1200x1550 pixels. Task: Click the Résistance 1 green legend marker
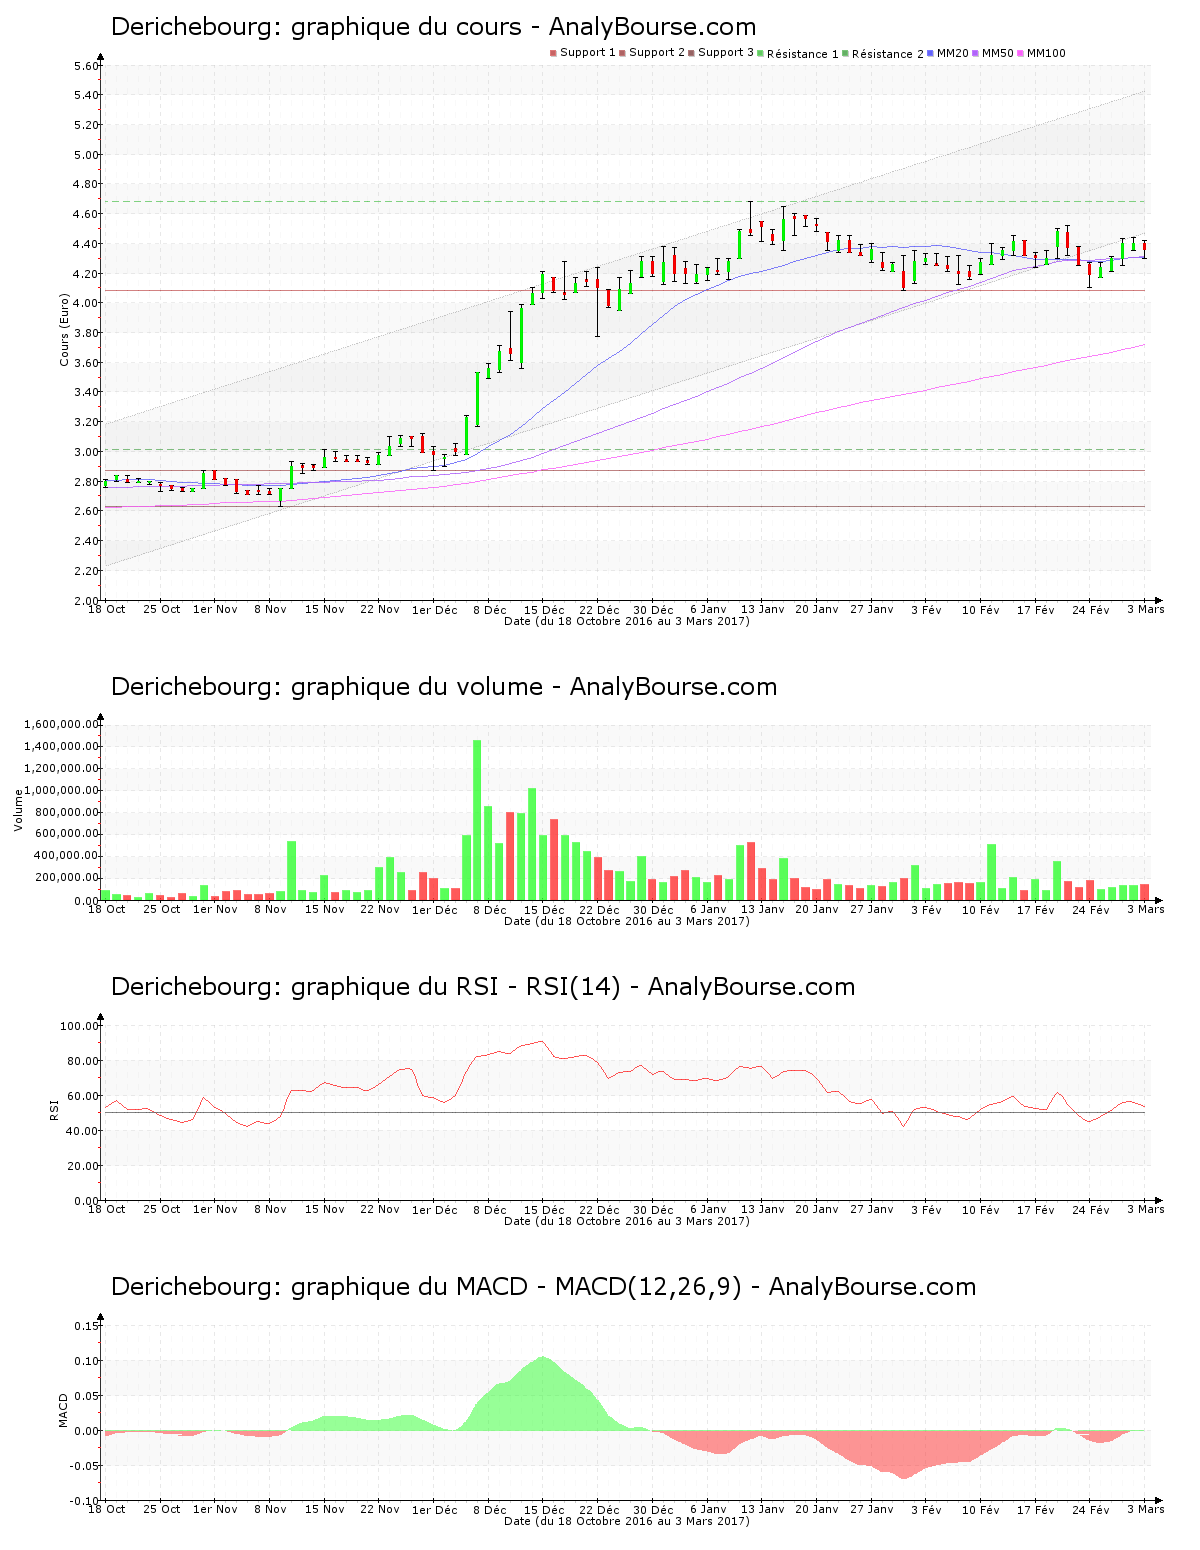point(761,53)
